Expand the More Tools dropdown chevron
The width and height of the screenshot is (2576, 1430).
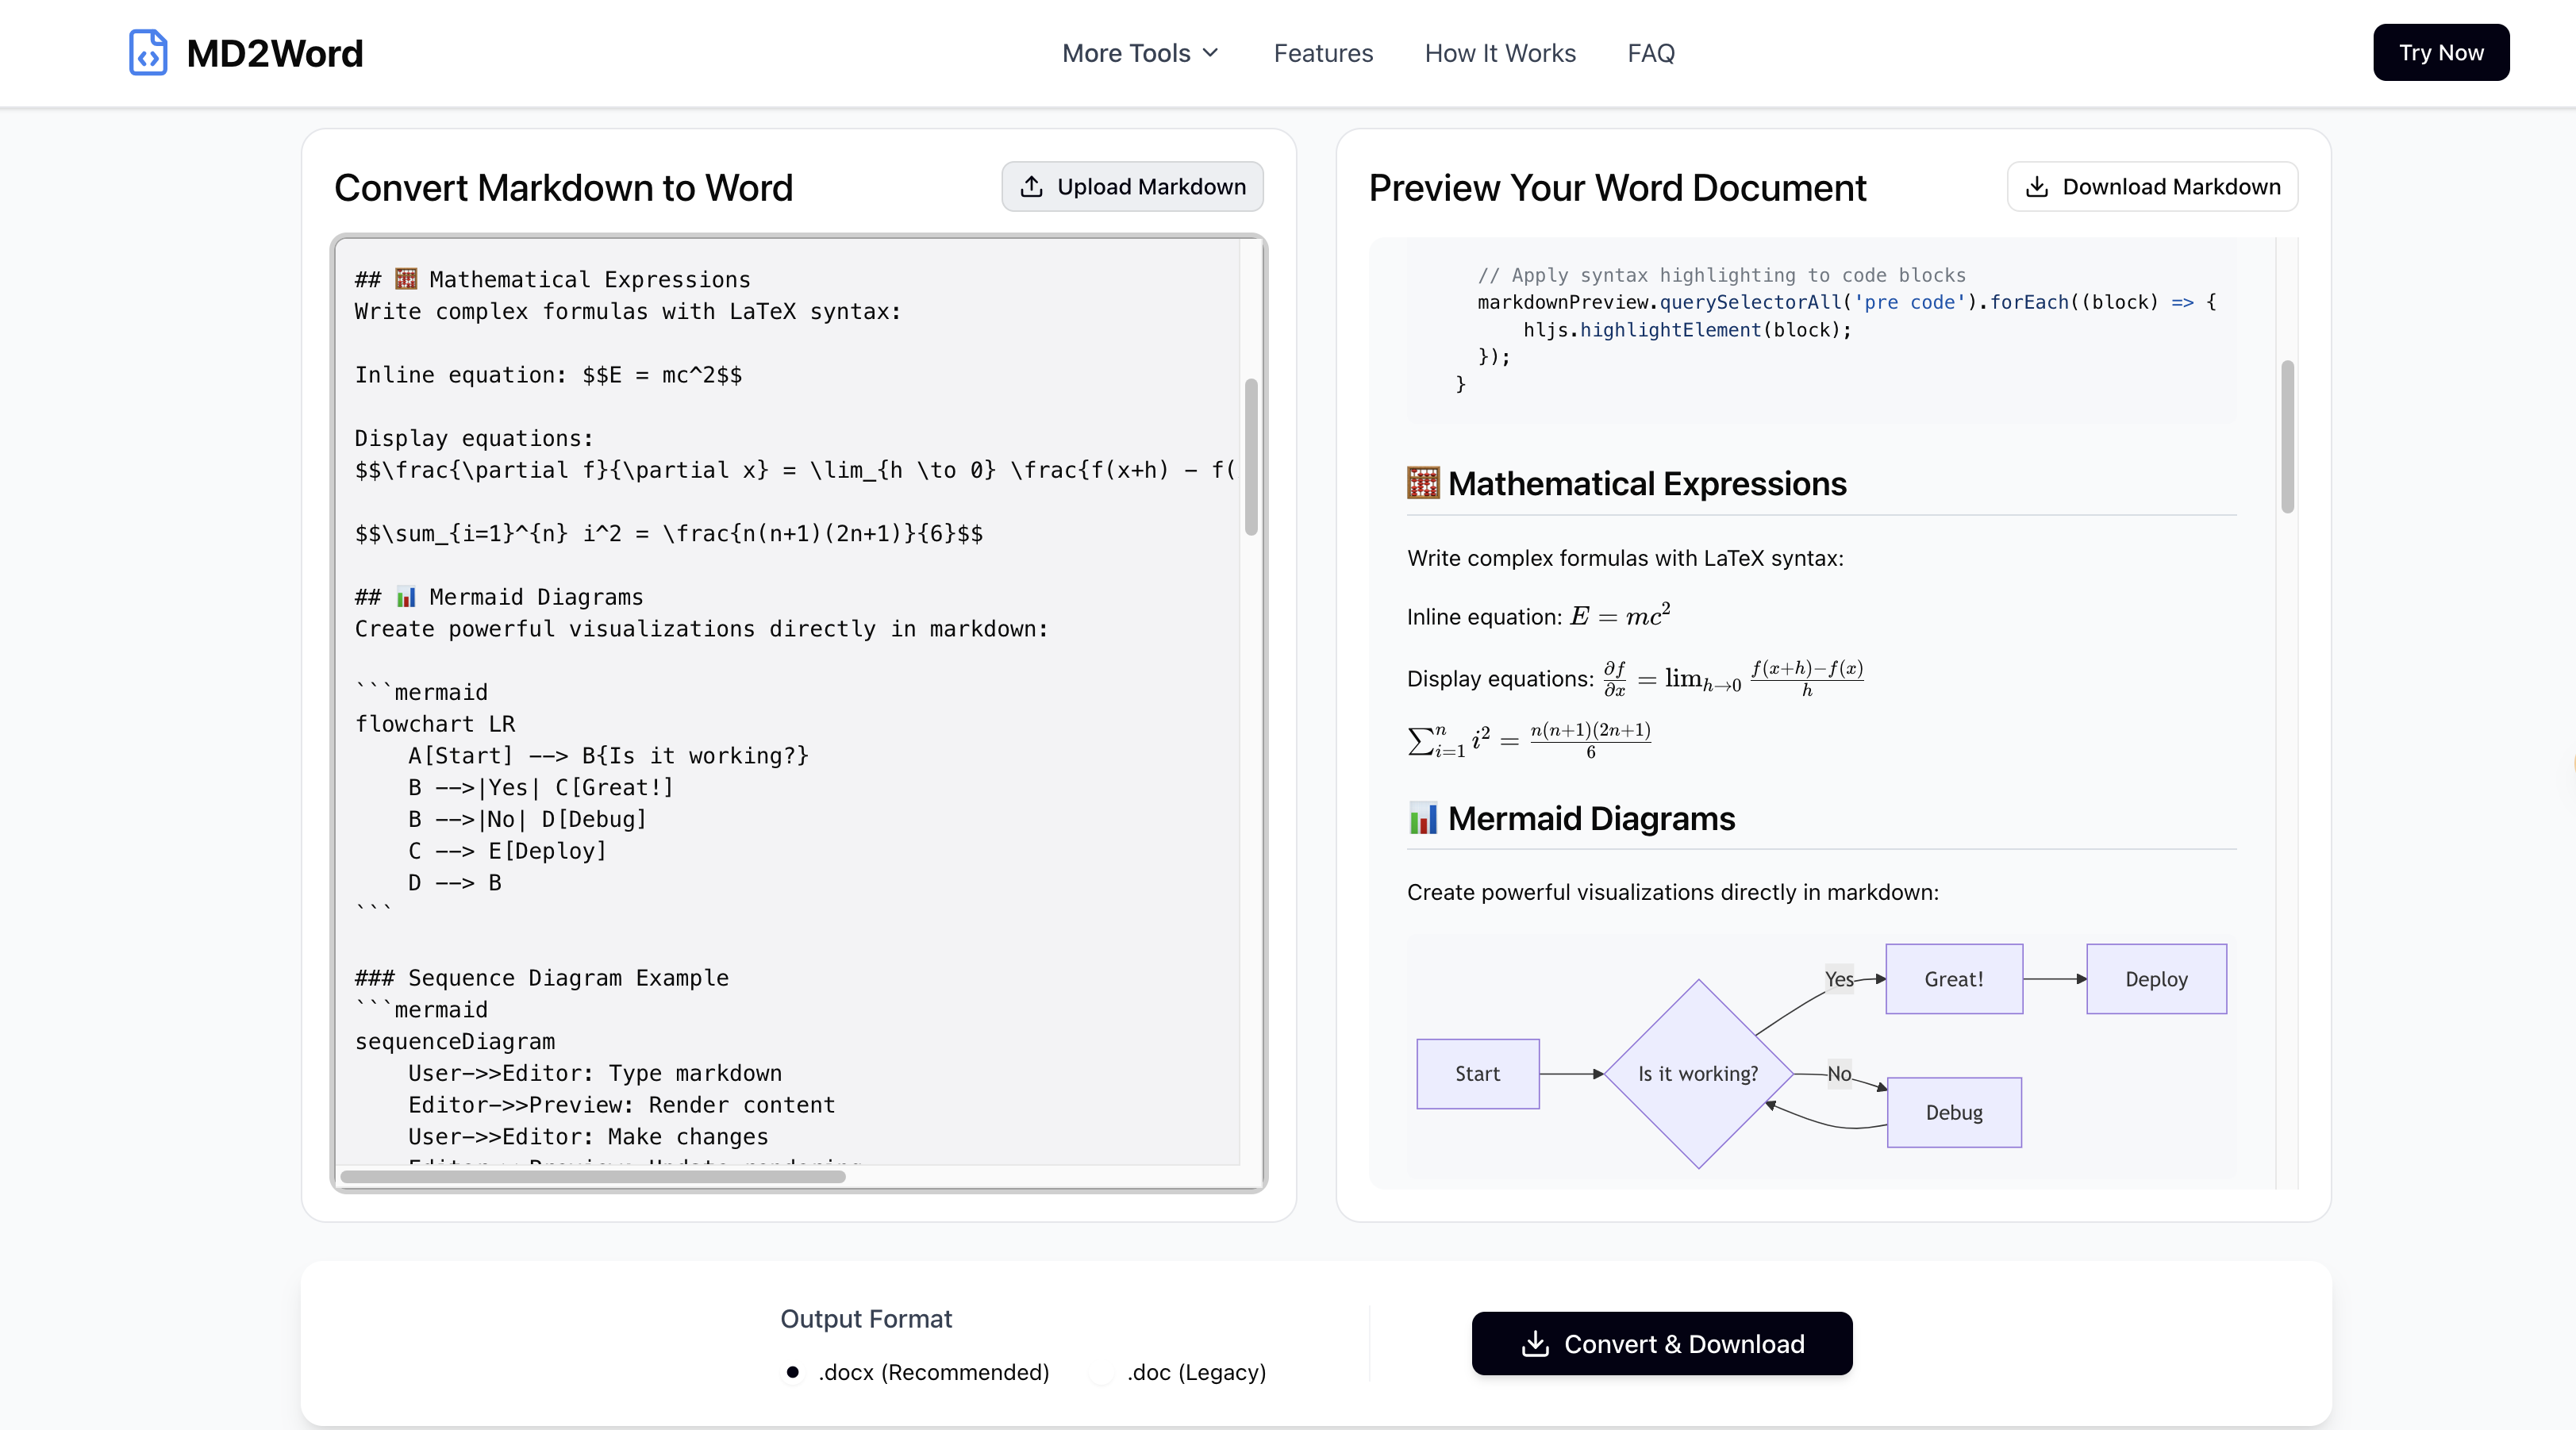(x=1211, y=53)
